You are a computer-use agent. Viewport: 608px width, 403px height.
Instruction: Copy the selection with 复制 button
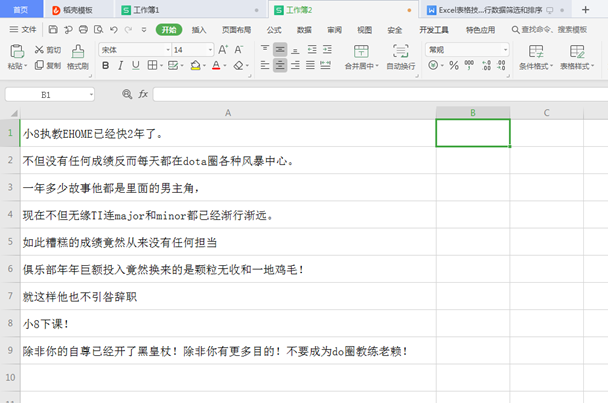48,65
